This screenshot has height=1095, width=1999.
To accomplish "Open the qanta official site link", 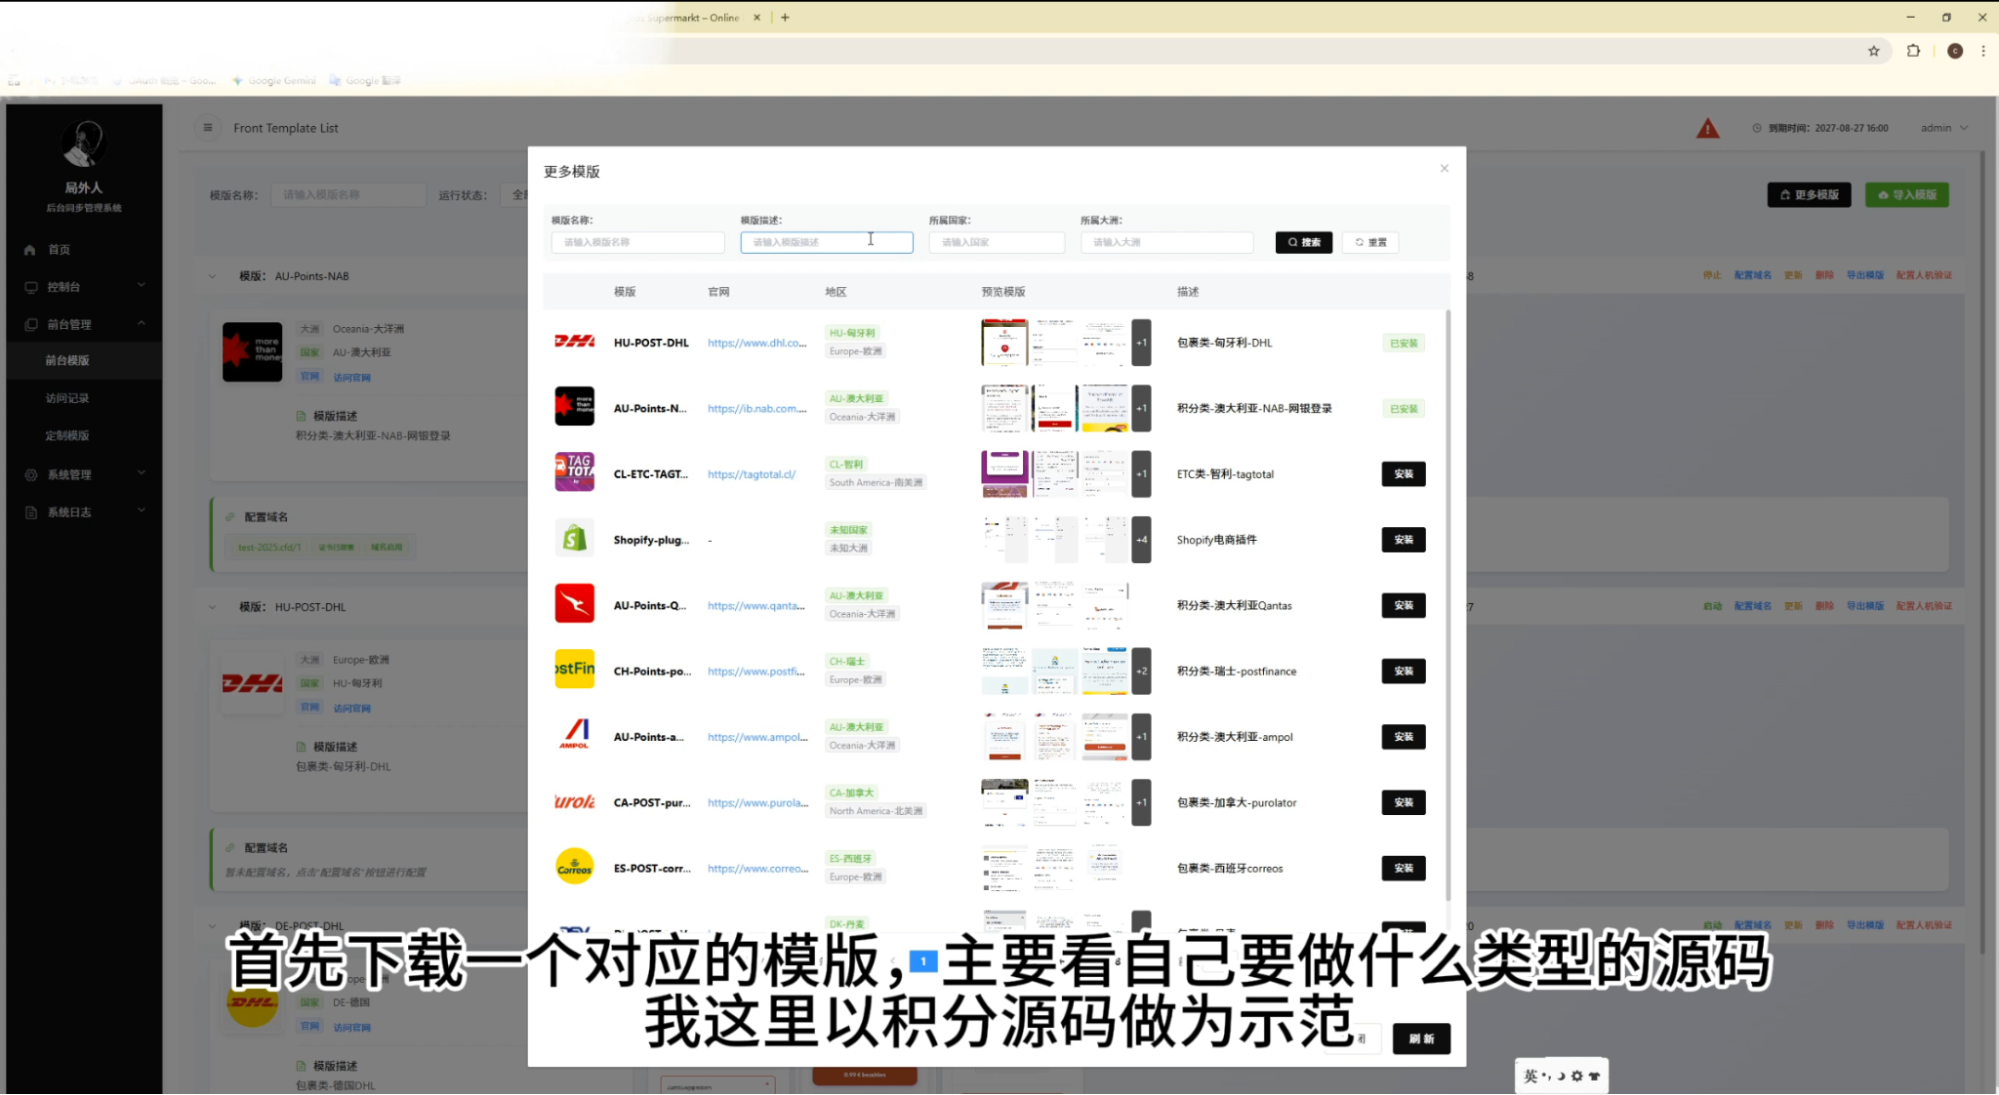I will (755, 605).
